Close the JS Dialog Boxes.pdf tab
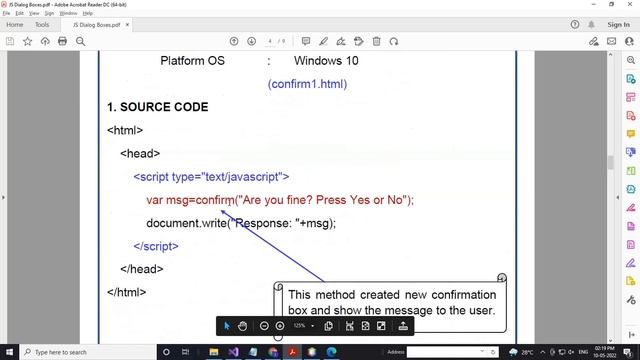Image resolution: width=640 pixels, height=360 pixels. 127,24
